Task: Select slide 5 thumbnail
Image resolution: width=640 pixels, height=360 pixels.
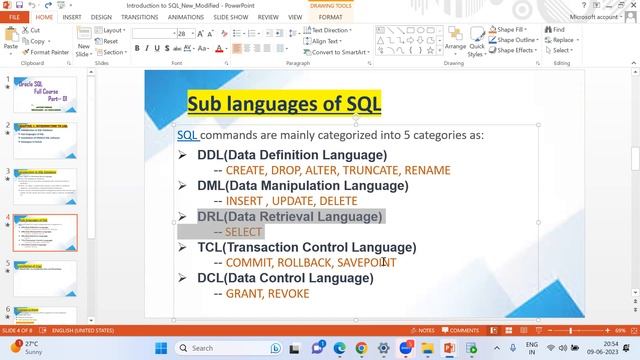Action: click(45, 278)
